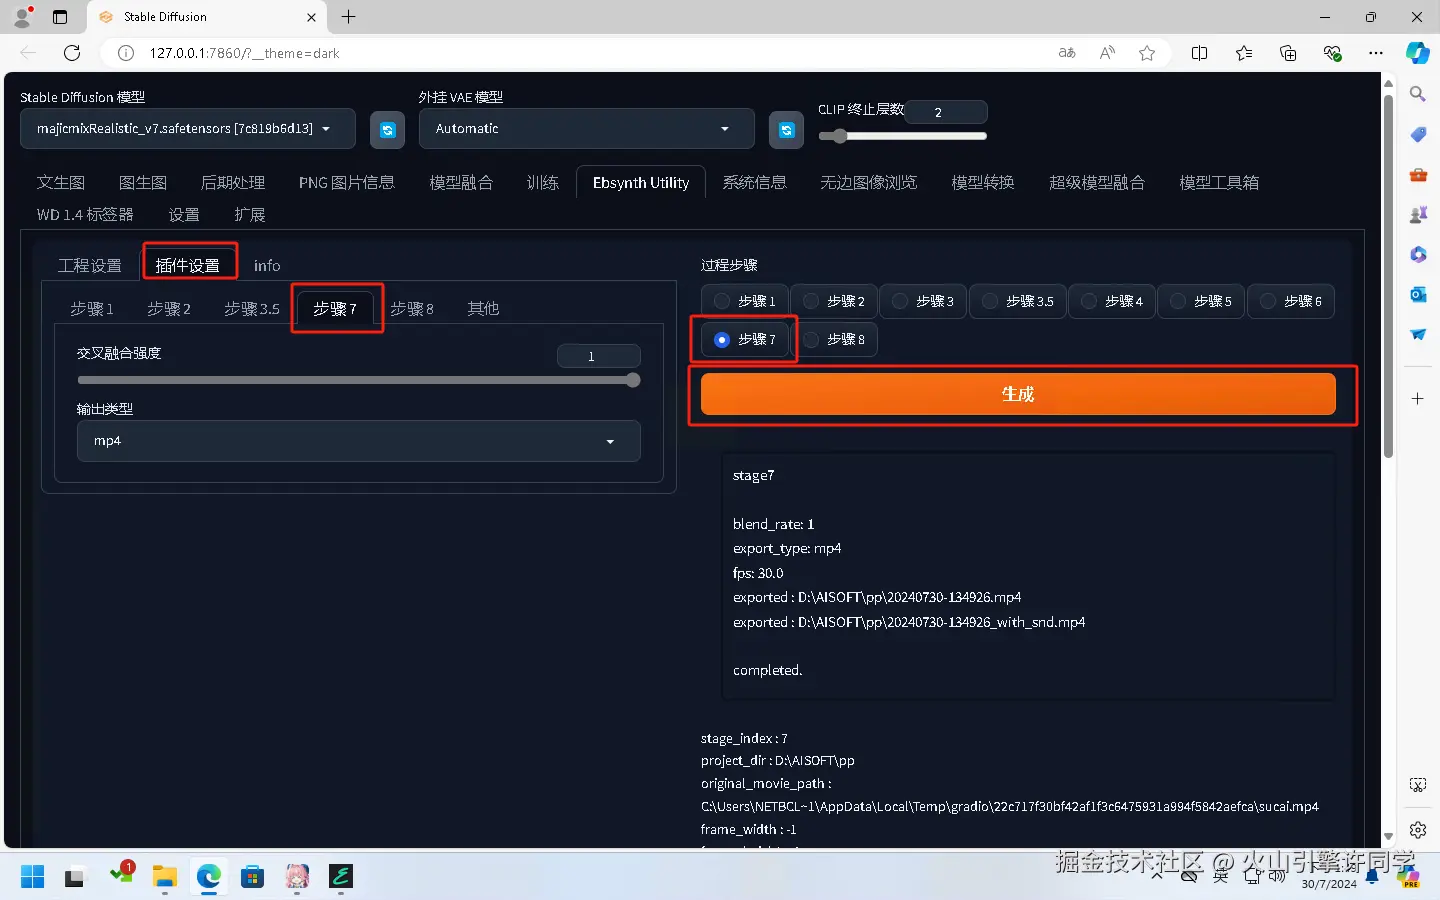
Task: Refresh the external VAE model list
Action: [x=786, y=130]
